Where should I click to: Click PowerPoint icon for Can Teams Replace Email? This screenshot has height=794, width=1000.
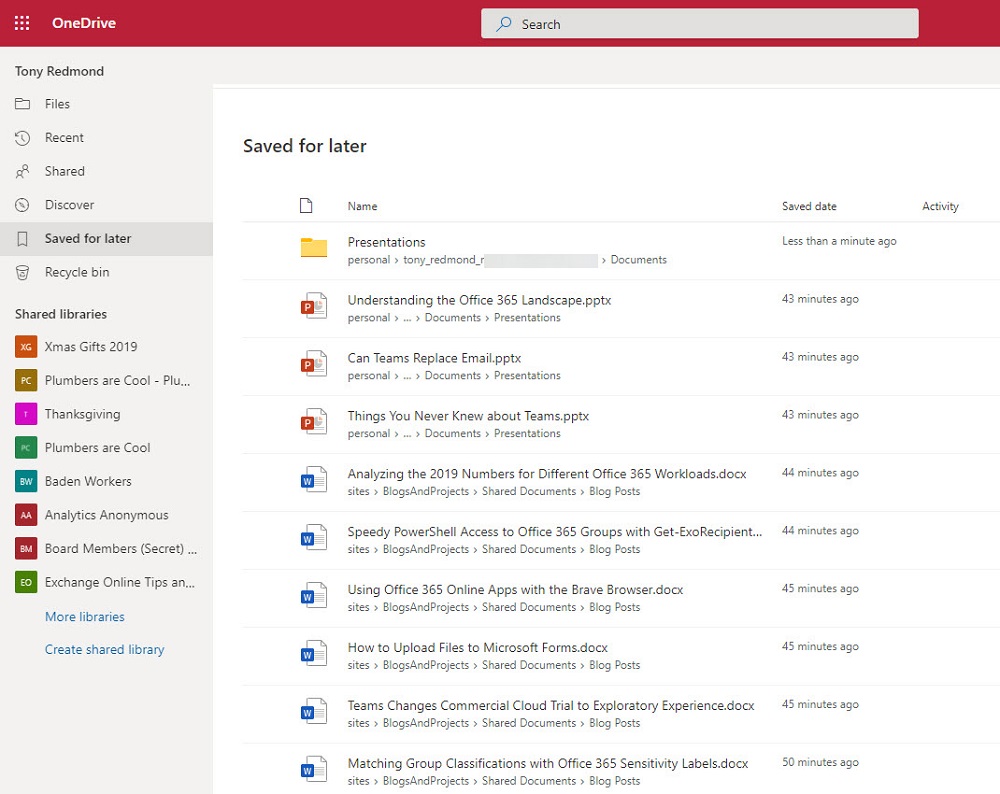click(x=314, y=364)
